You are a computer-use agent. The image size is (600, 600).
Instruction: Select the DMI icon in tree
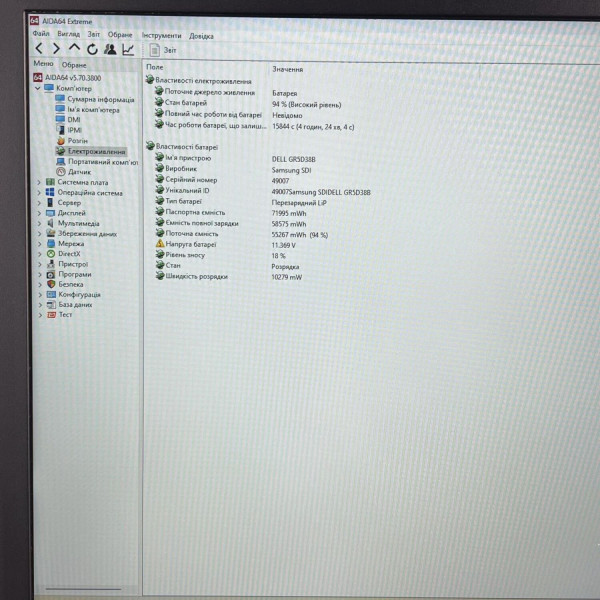[x=60, y=119]
